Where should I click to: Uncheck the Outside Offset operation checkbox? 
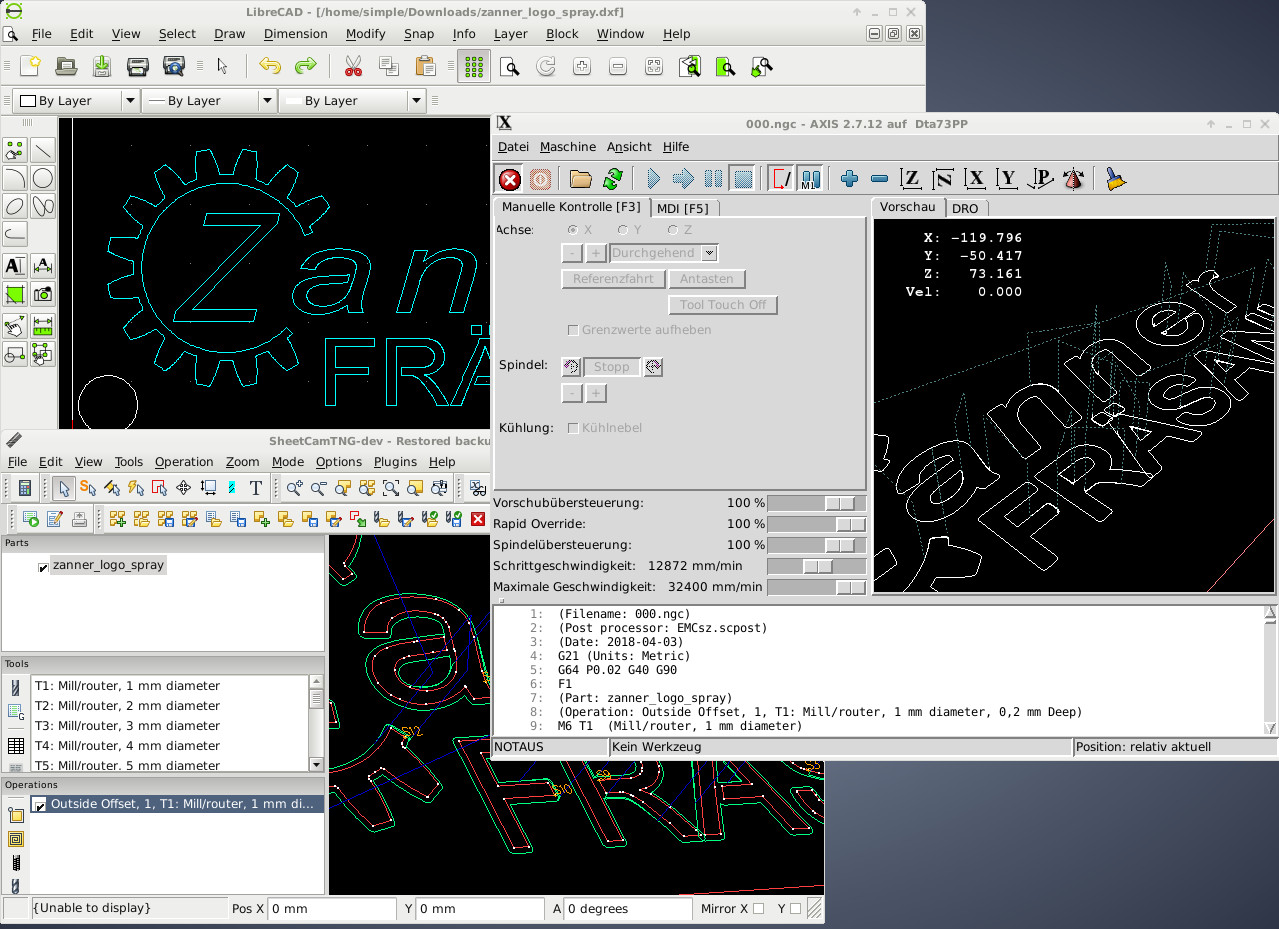pos(40,805)
